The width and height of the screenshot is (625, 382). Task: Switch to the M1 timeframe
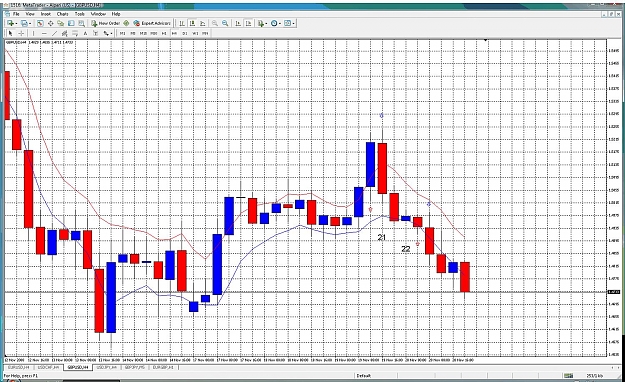coord(122,33)
